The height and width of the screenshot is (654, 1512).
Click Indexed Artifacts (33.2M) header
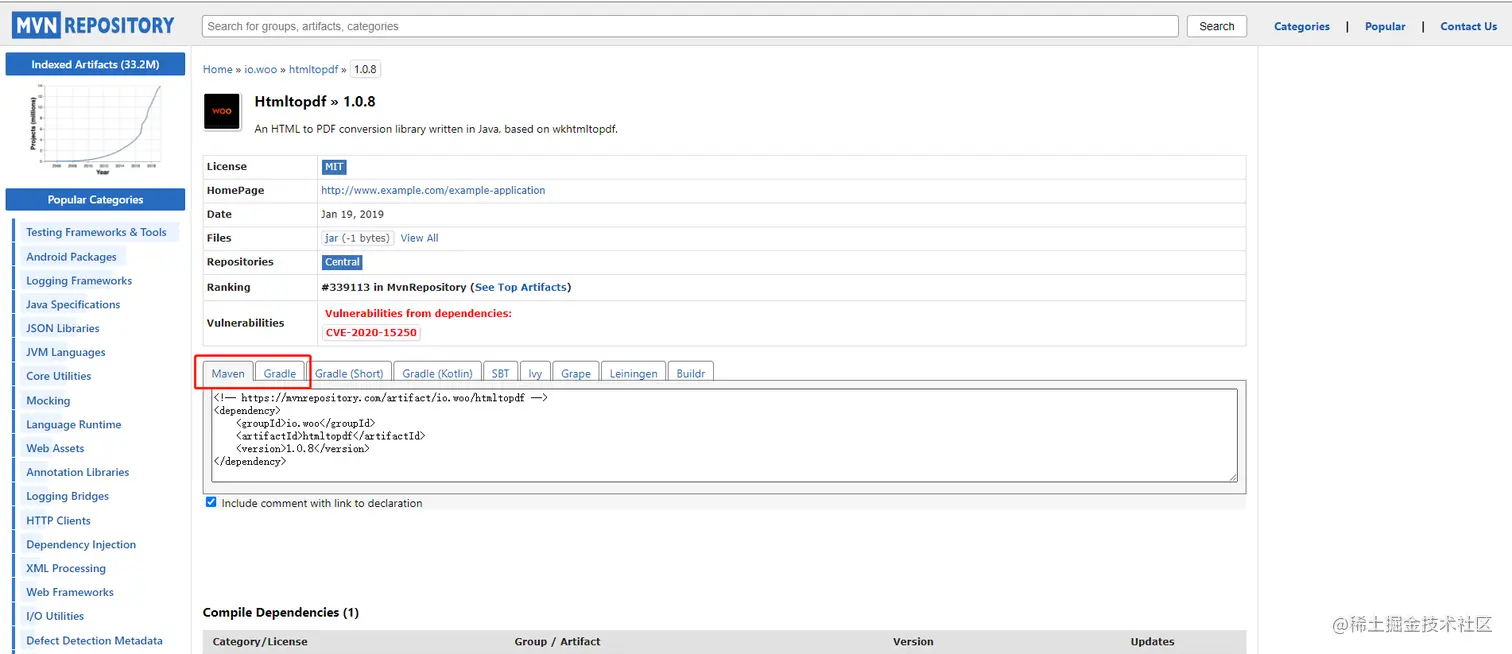95,64
